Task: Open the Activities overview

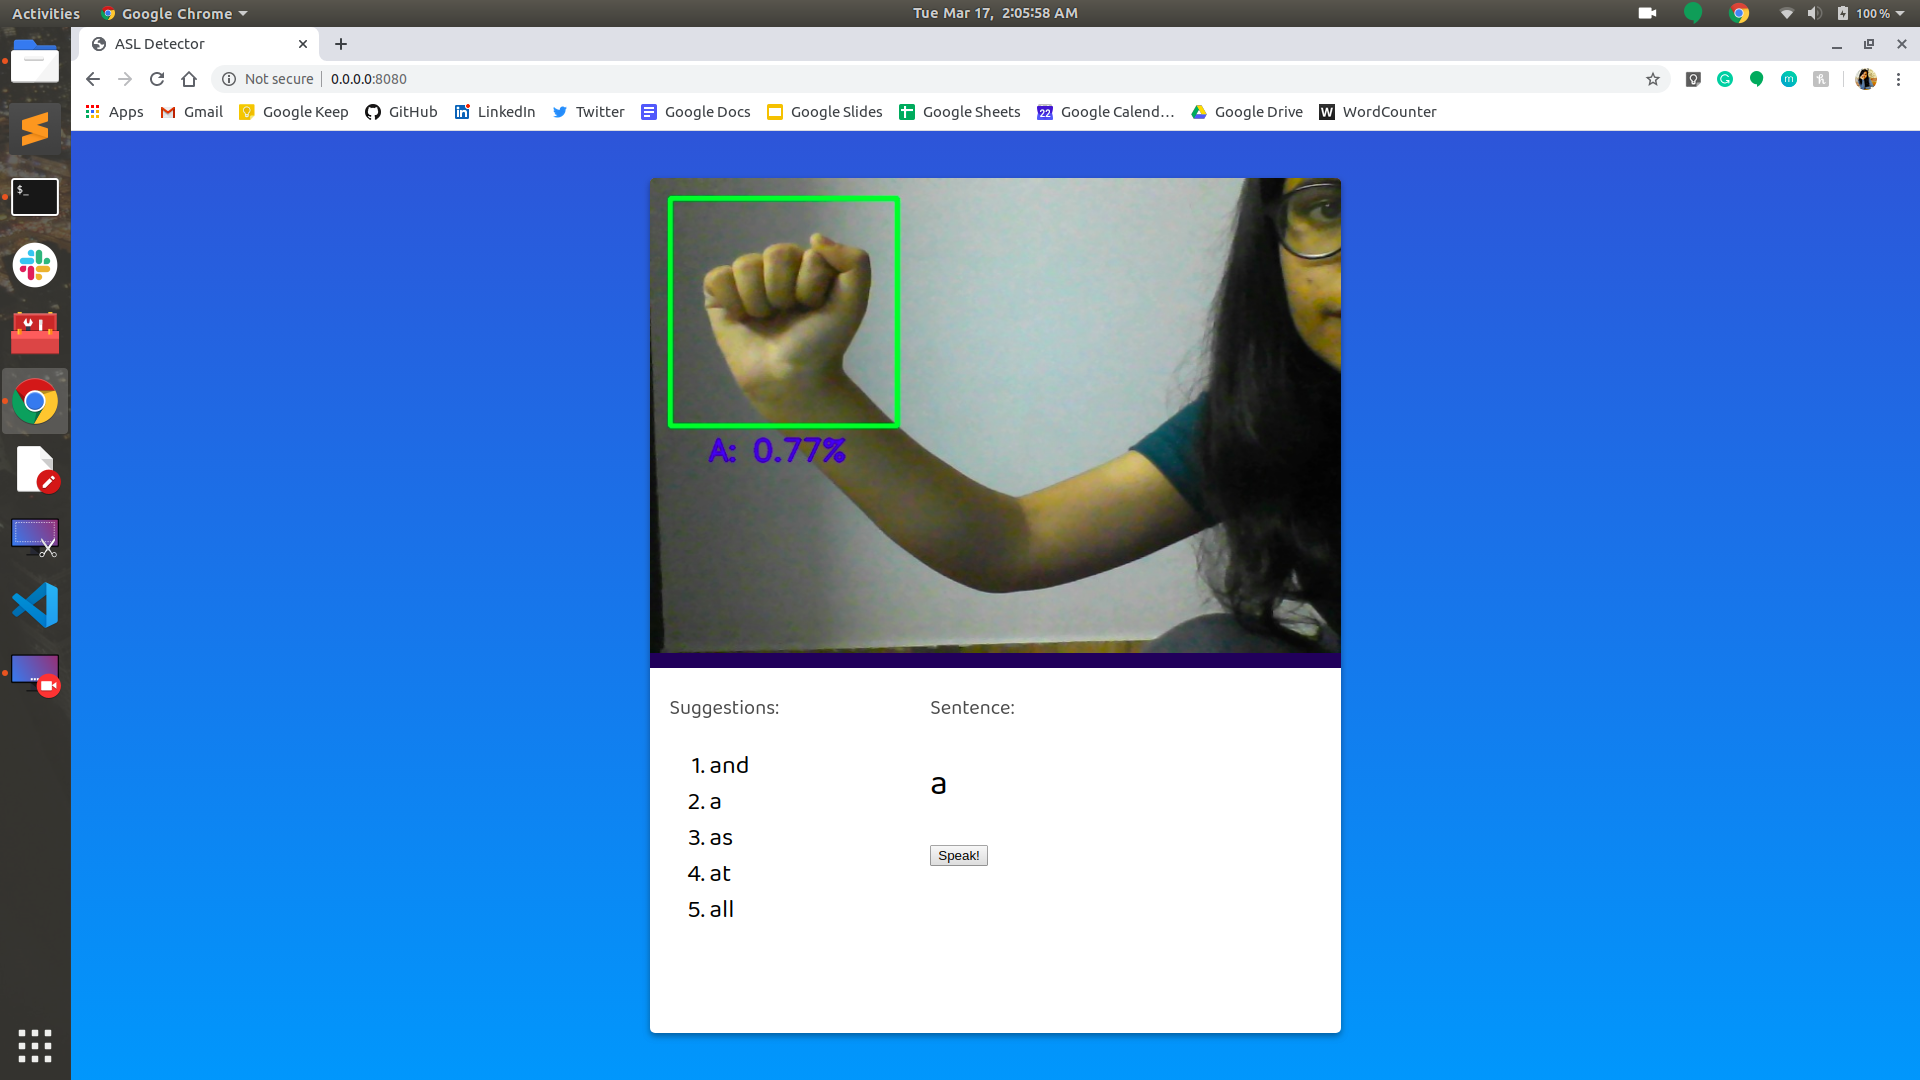Action: [x=46, y=13]
